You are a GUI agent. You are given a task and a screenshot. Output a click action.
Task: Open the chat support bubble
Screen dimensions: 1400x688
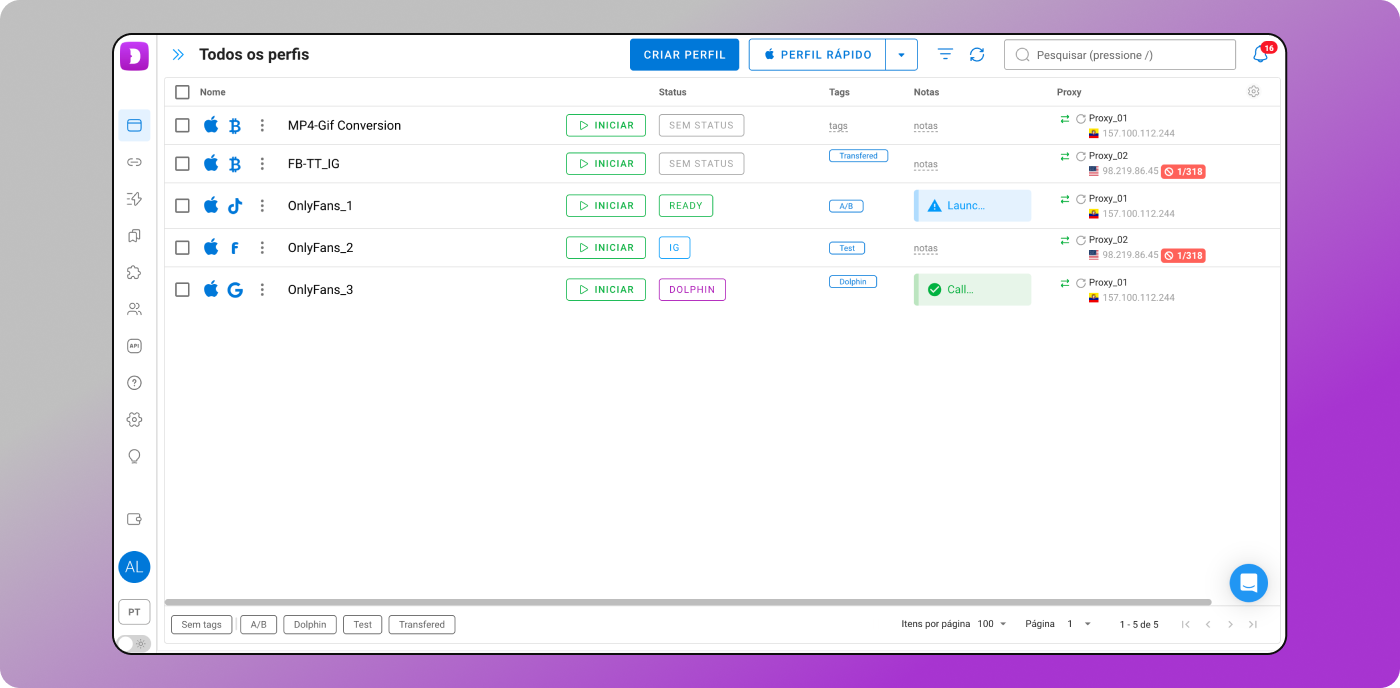[x=1248, y=583]
